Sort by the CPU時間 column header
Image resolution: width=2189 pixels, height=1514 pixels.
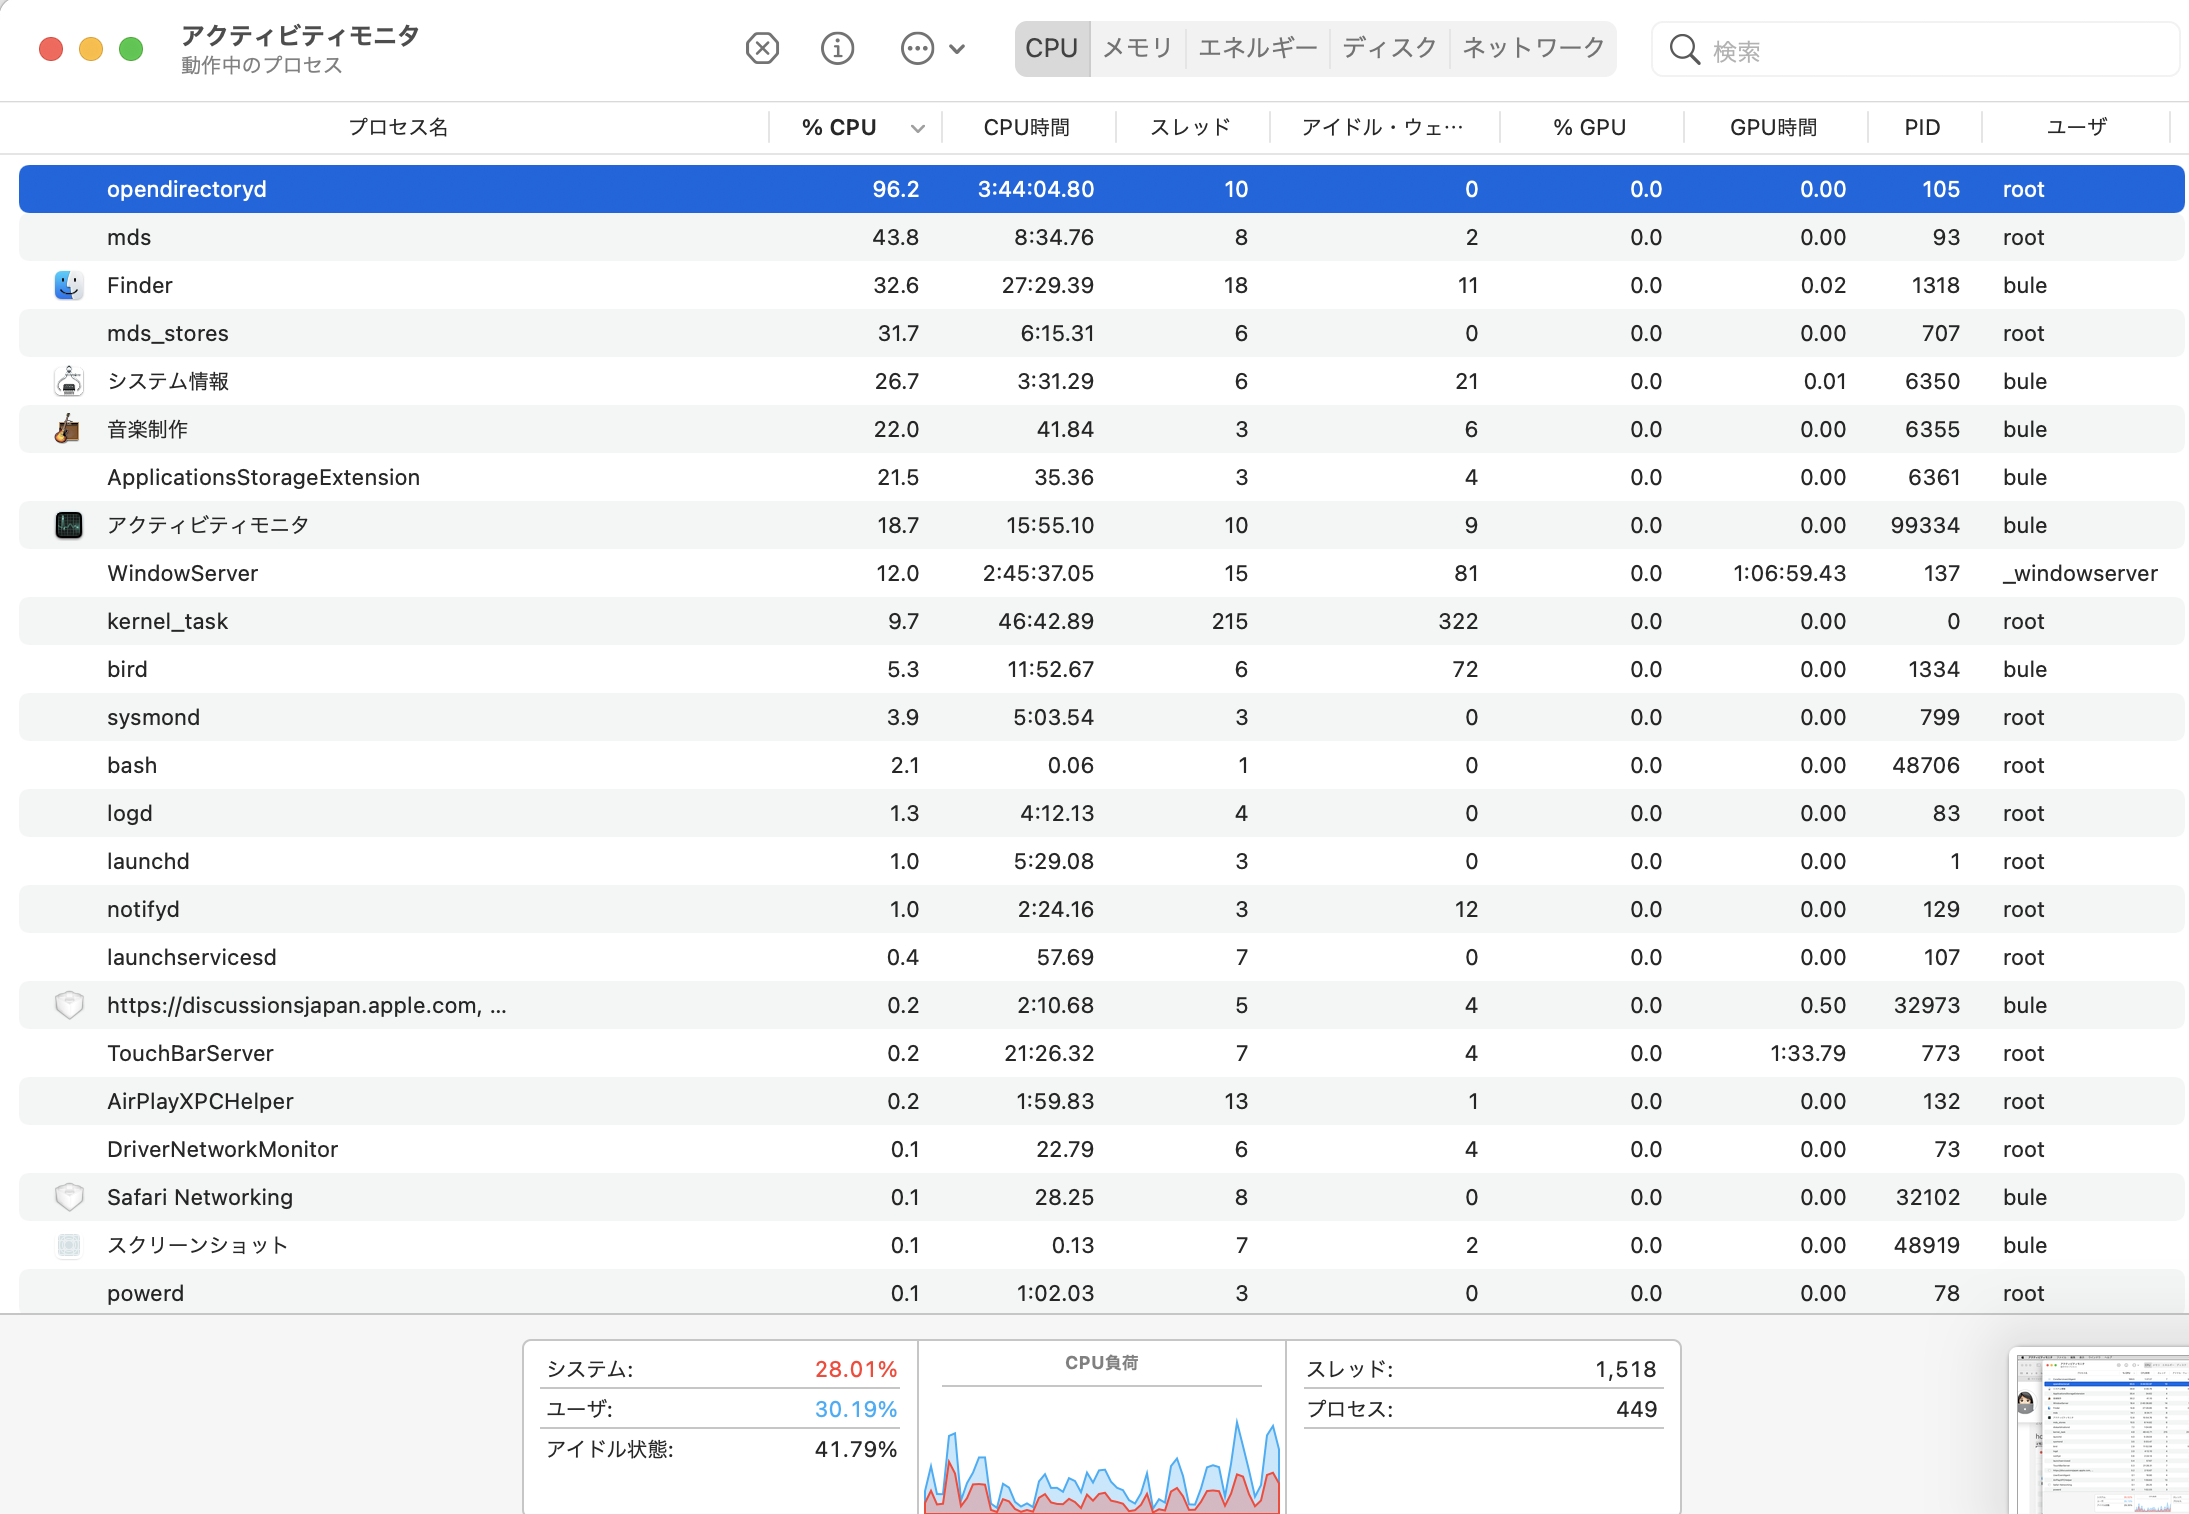coord(1026,128)
